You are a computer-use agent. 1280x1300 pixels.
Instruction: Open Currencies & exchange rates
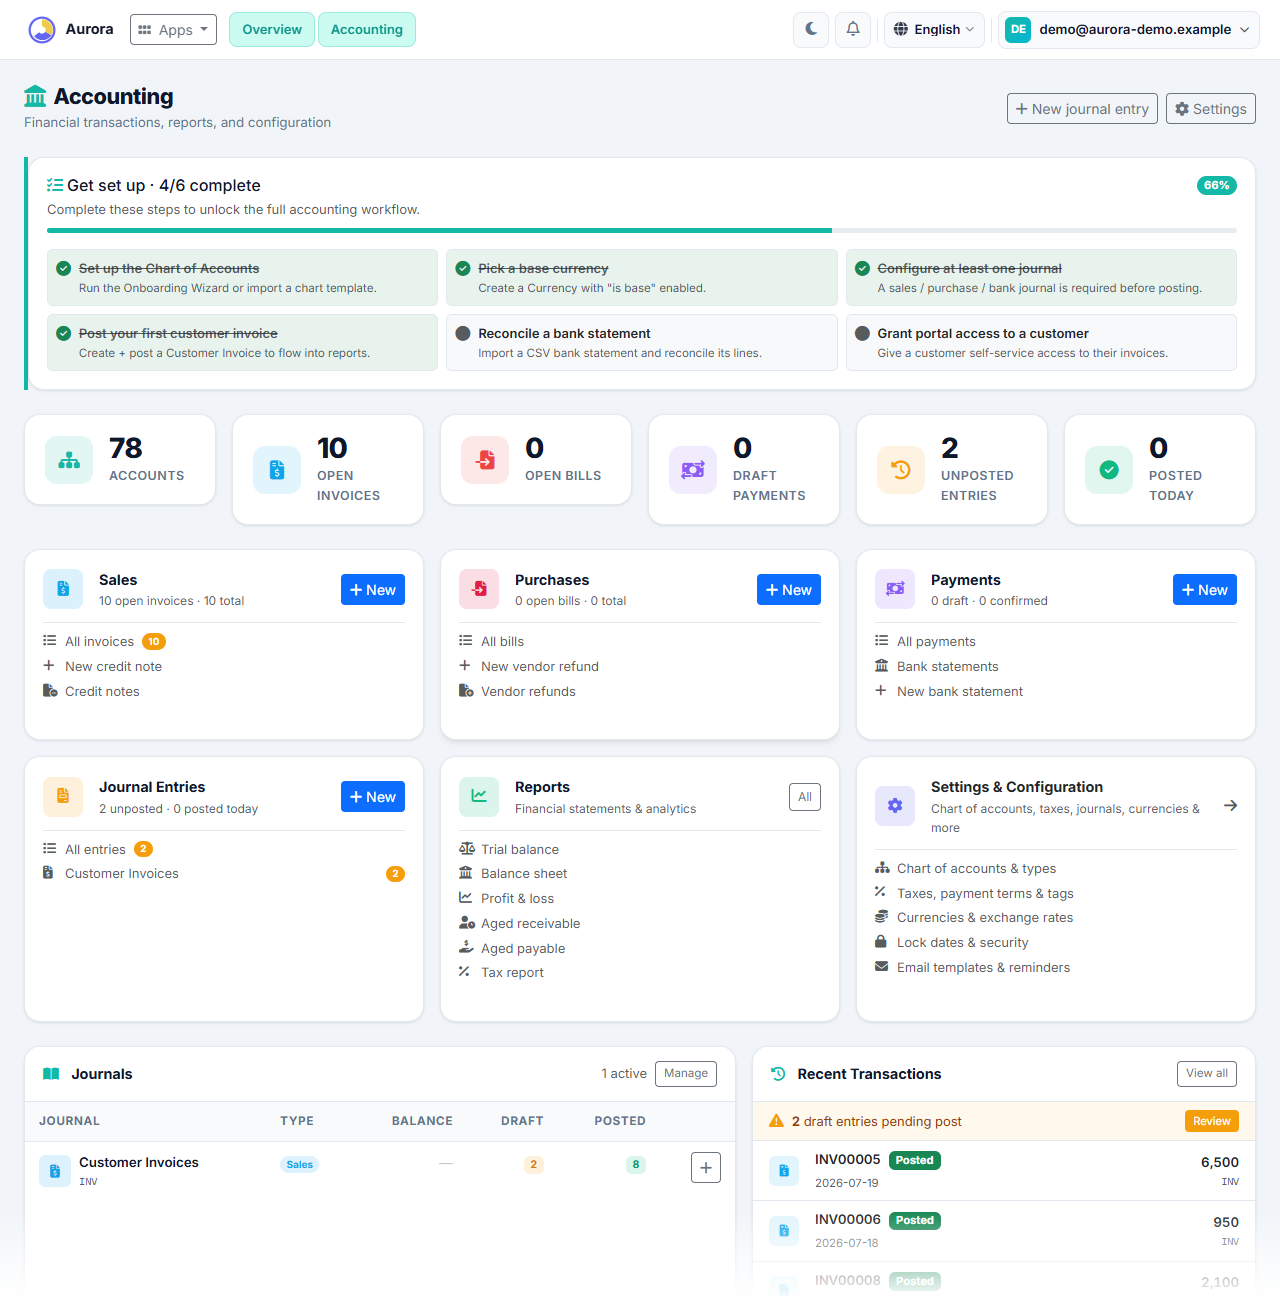[x=985, y=918]
